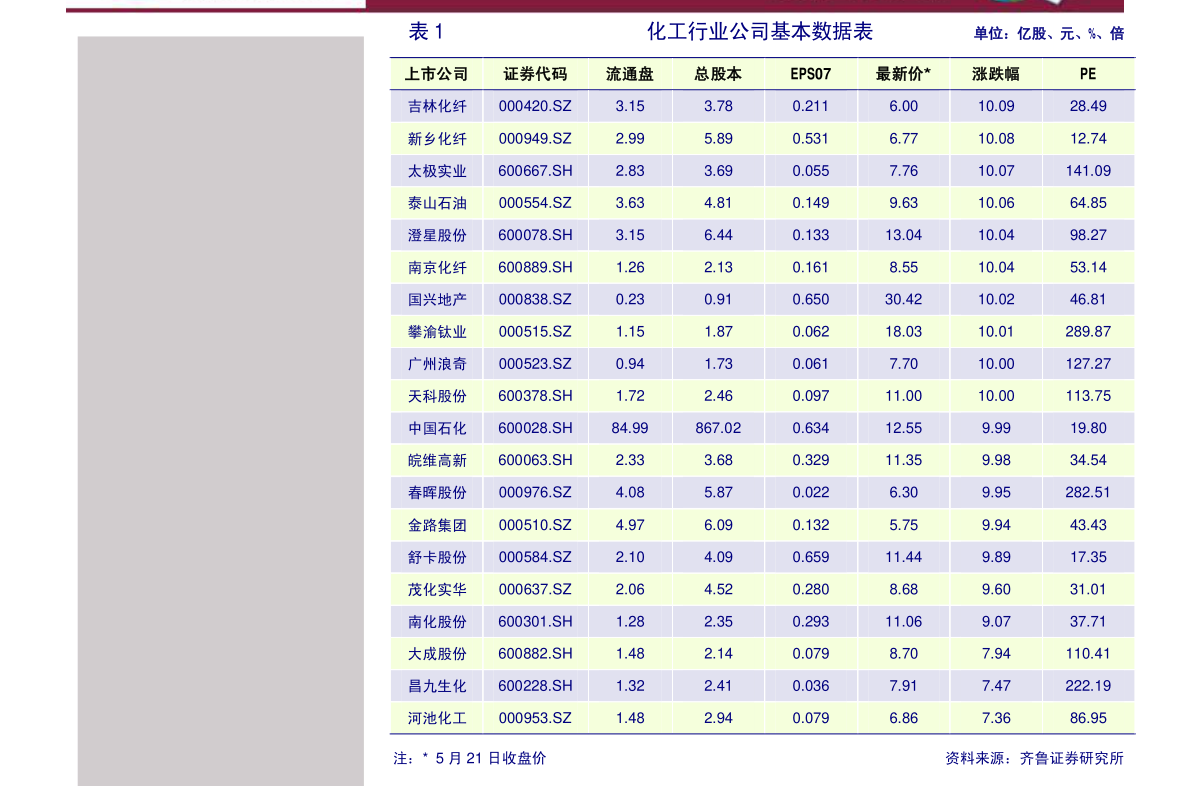Image resolution: width=1190 pixels, height=786 pixels.
Task: Click the 涨跌幅 column header
Action: (996, 74)
